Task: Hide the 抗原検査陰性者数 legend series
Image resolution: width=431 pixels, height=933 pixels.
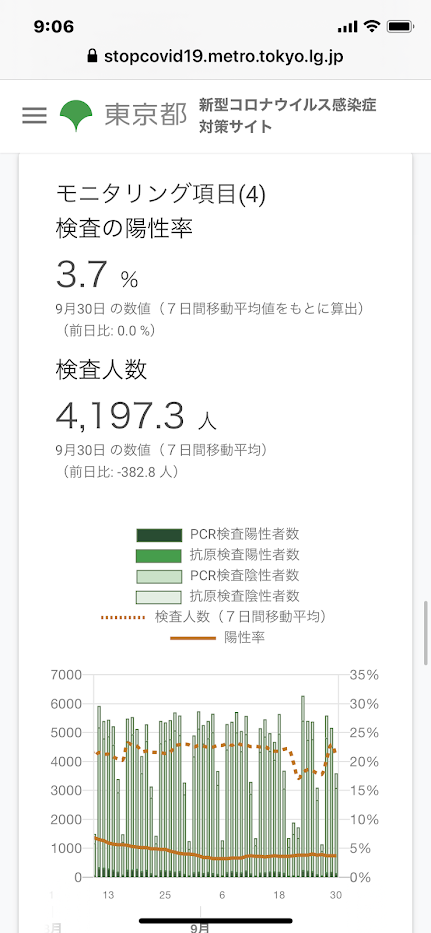Action: tap(218, 596)
